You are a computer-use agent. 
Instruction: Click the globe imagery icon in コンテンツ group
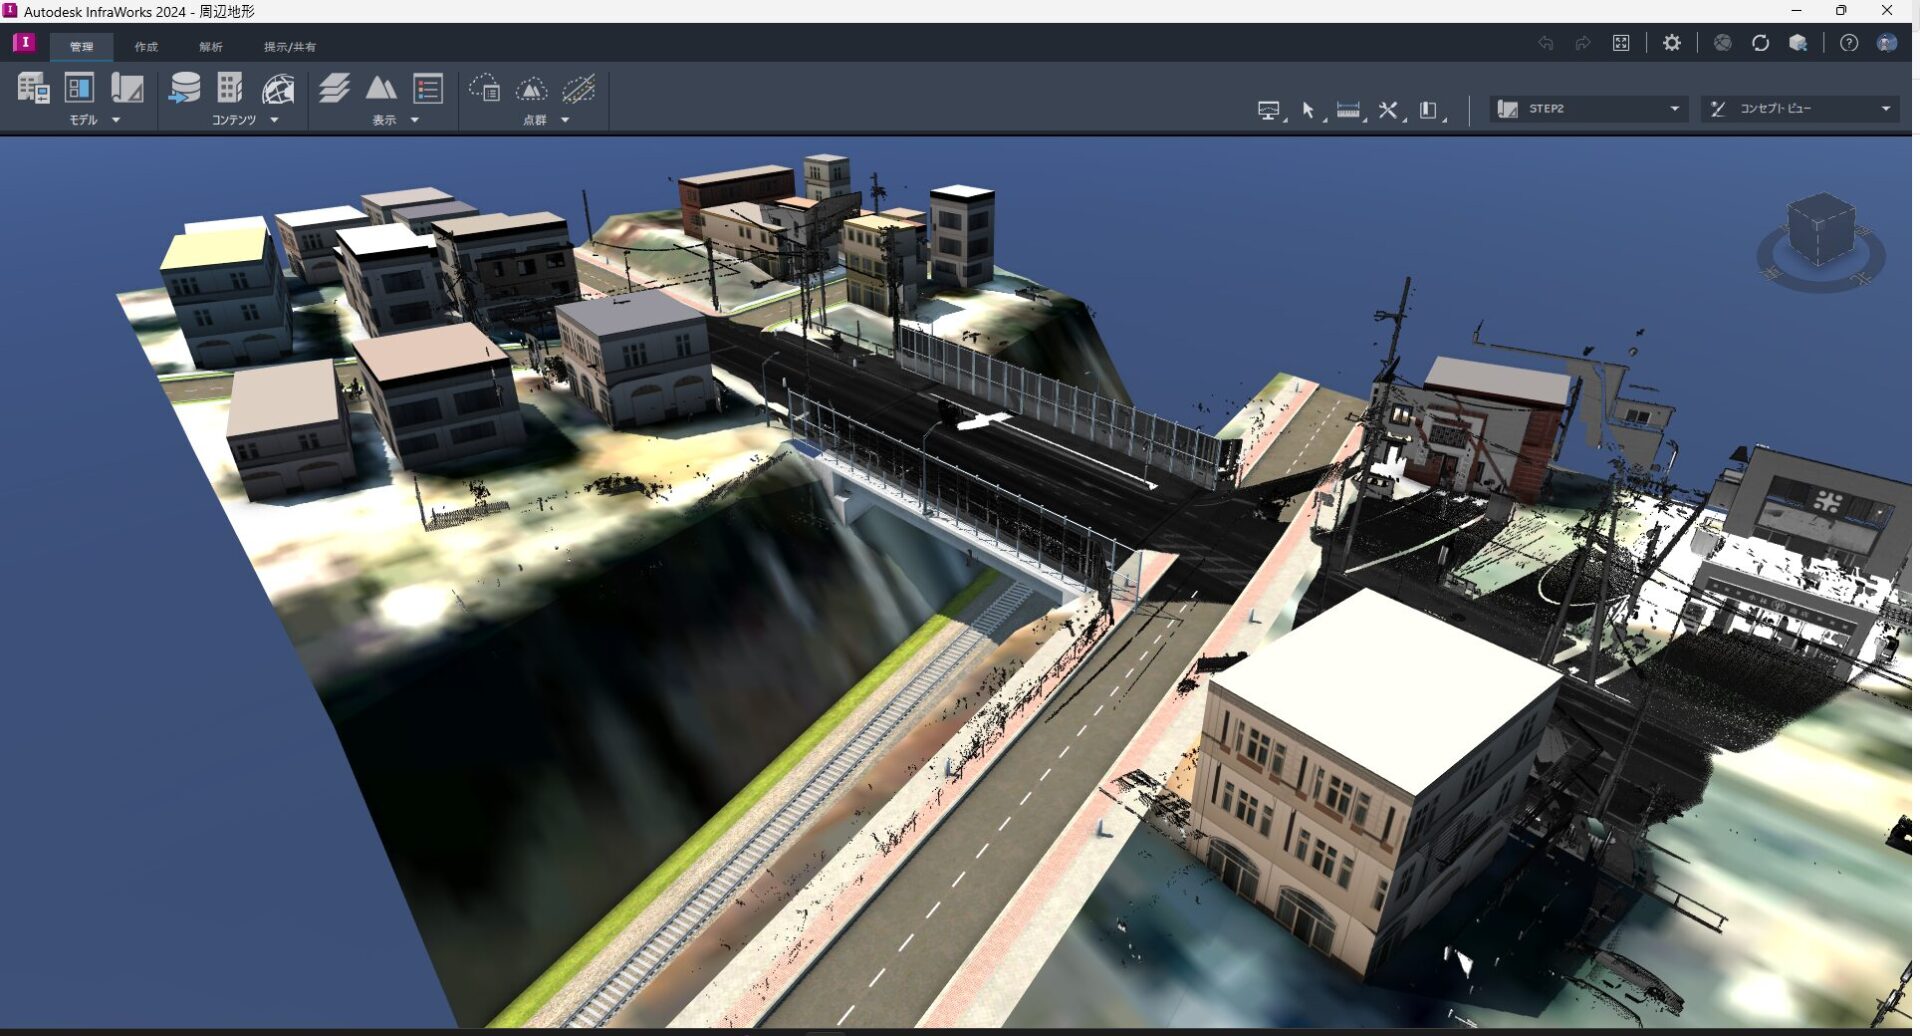point(281,89)
